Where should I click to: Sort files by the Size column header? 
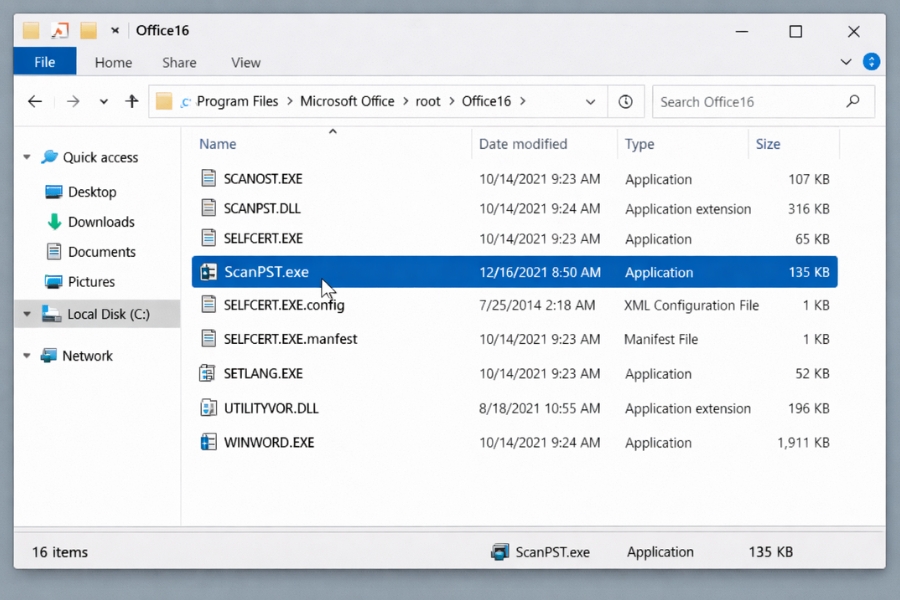tap(768, 144)
